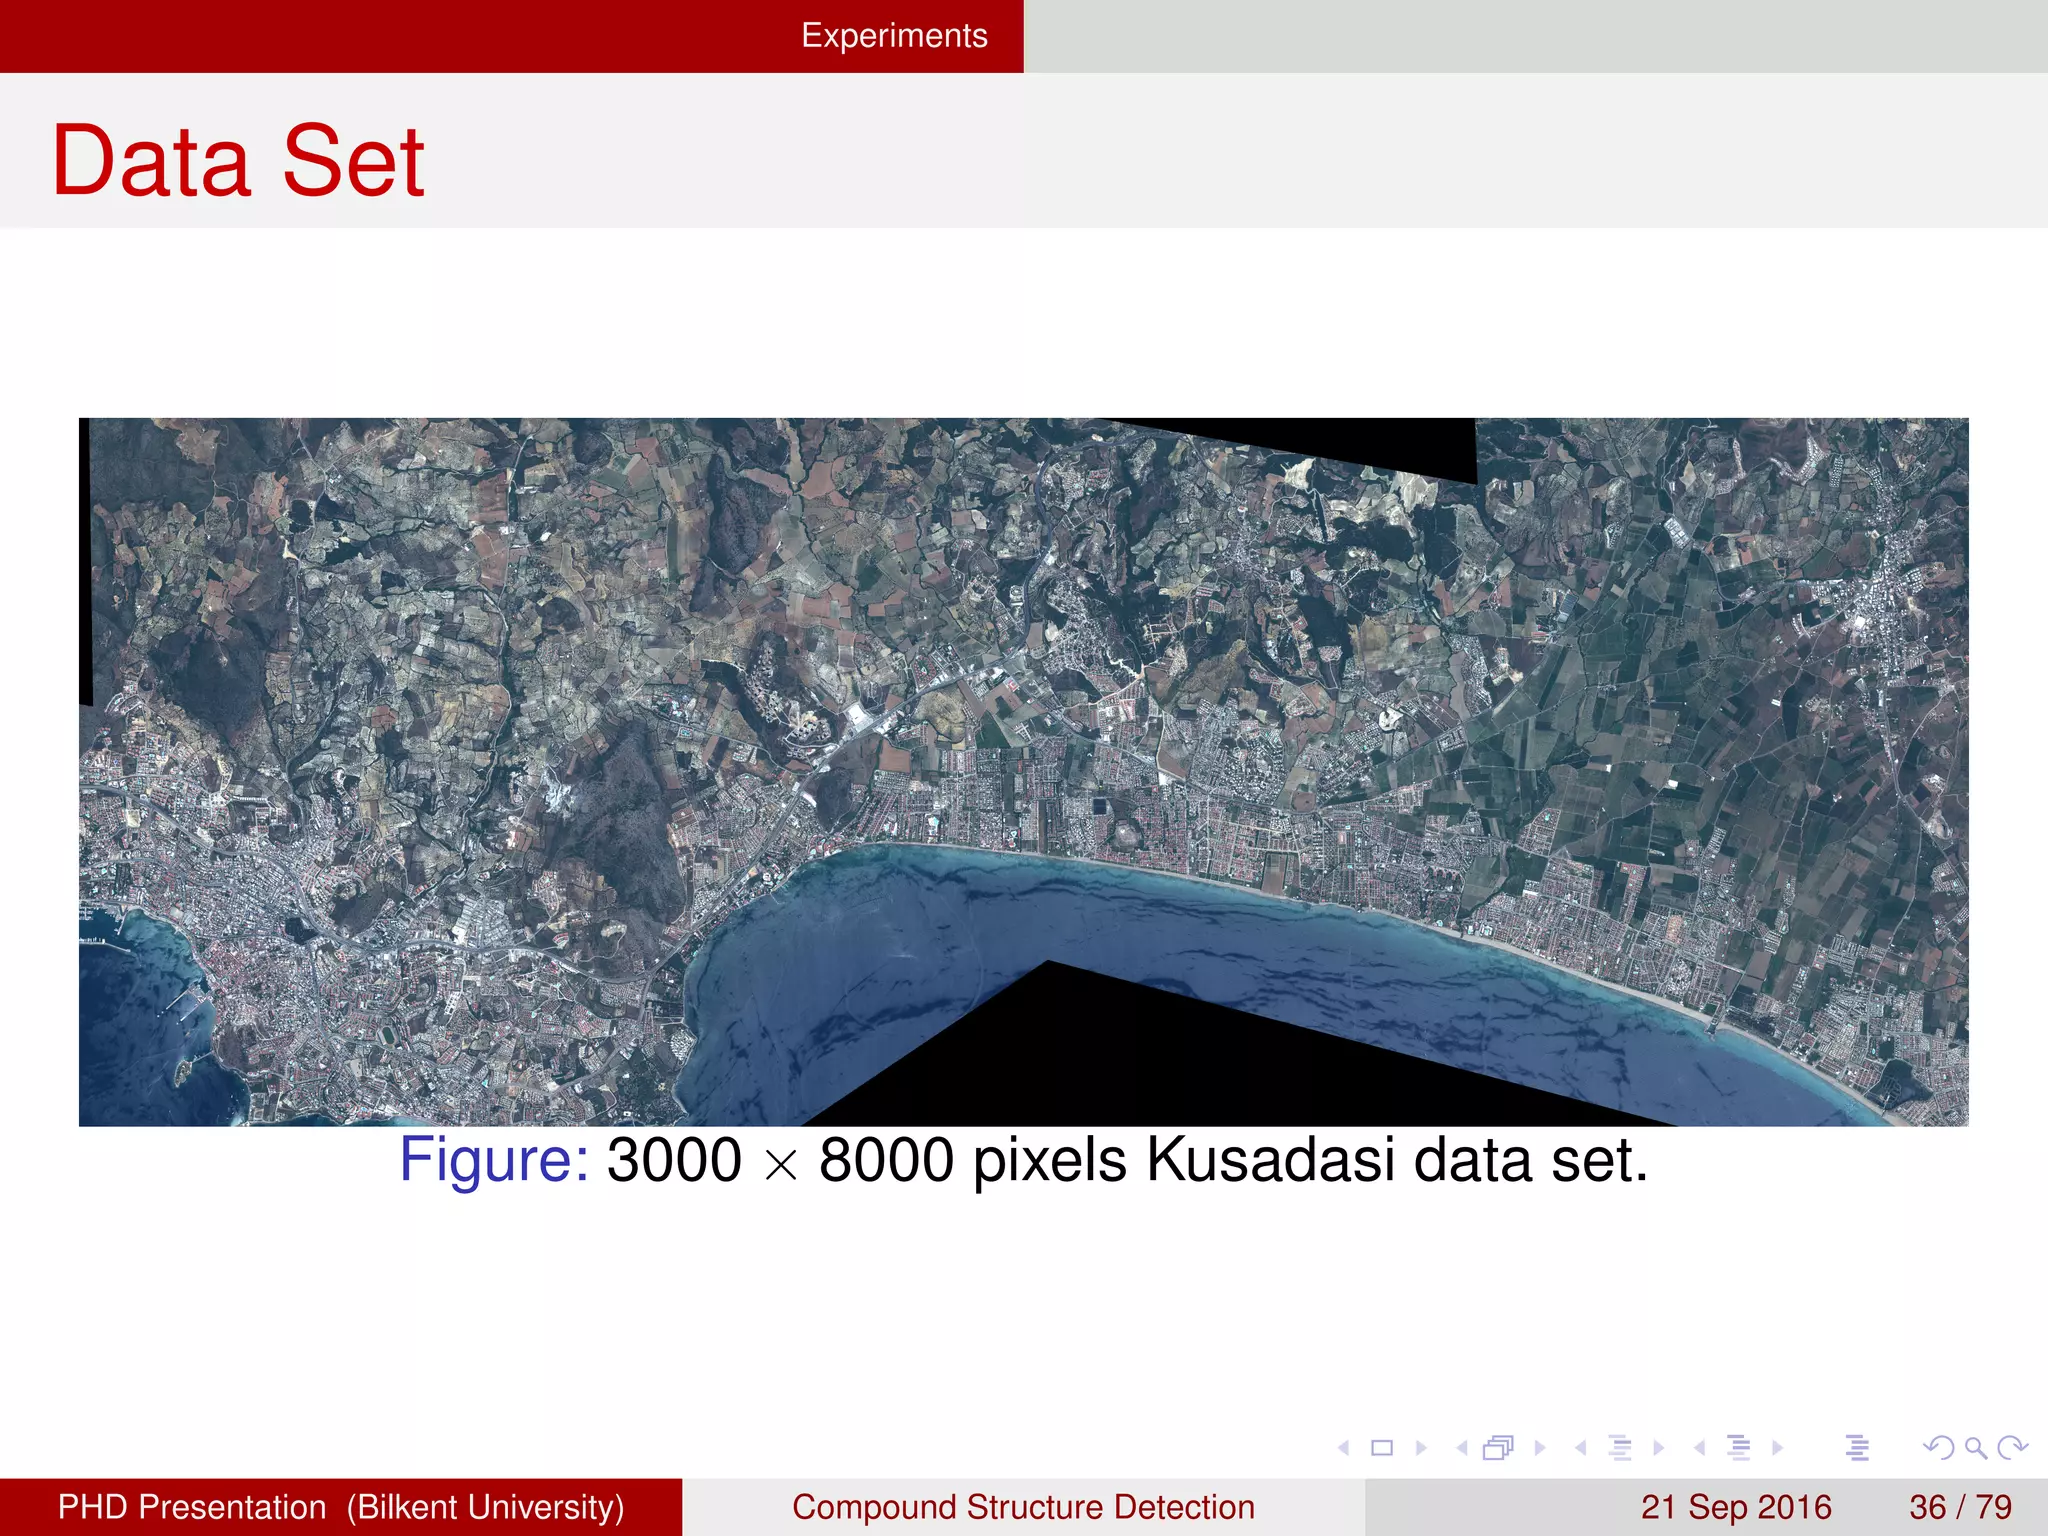Click PHD Presentation (Bilkent University) footer
Image resolution: width=2048 pixels, height=1536 pixels.
pyautogui.click(x=341, y=1507)
